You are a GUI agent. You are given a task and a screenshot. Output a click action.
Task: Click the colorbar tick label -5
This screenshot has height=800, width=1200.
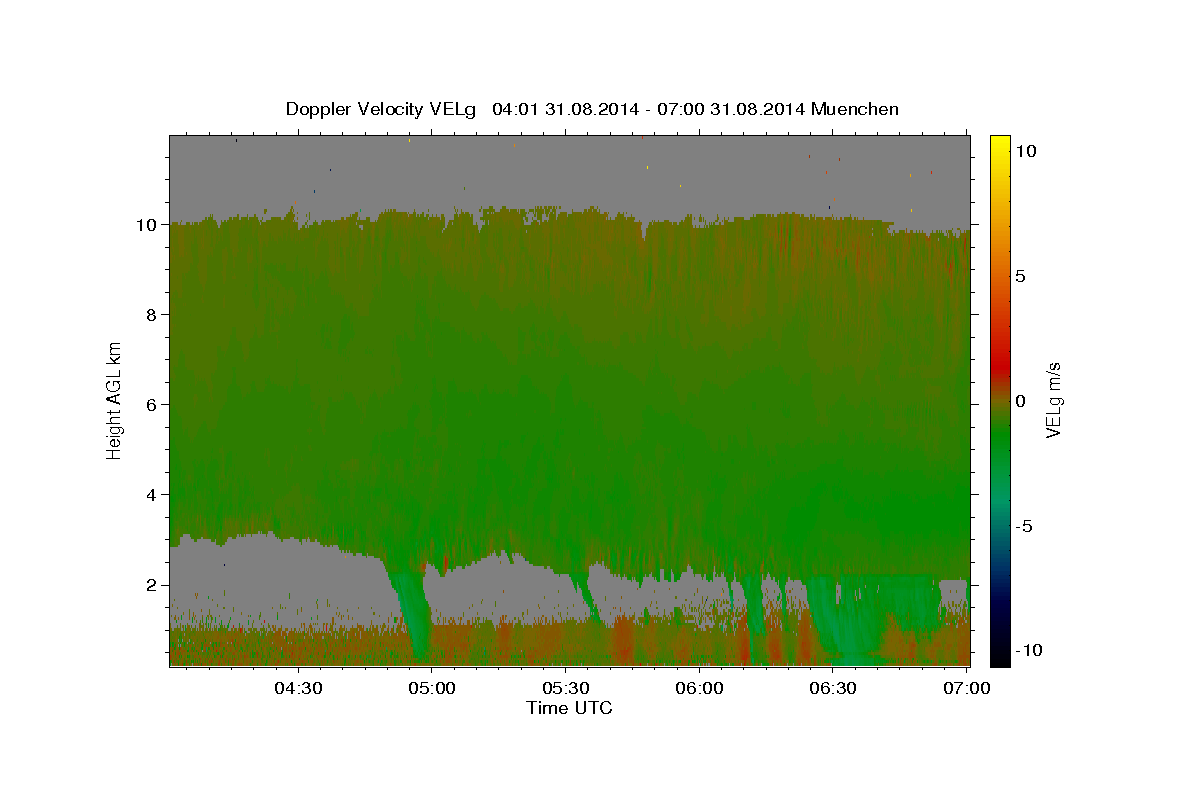(x=1024, y=526)
